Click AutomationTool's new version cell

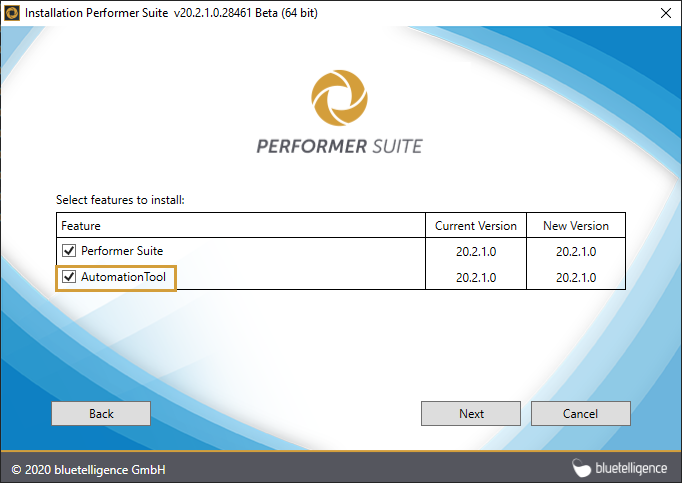[575, 278]
